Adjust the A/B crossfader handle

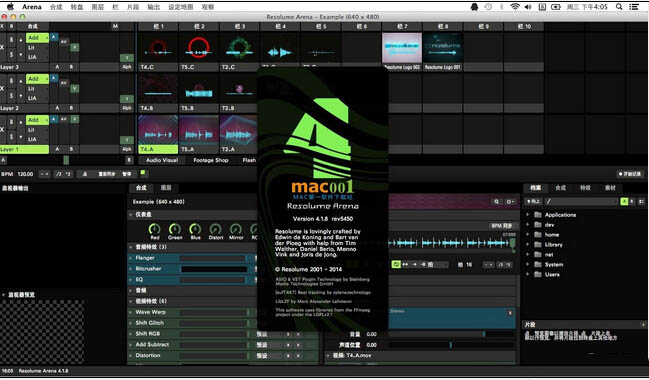click(66, 160)
